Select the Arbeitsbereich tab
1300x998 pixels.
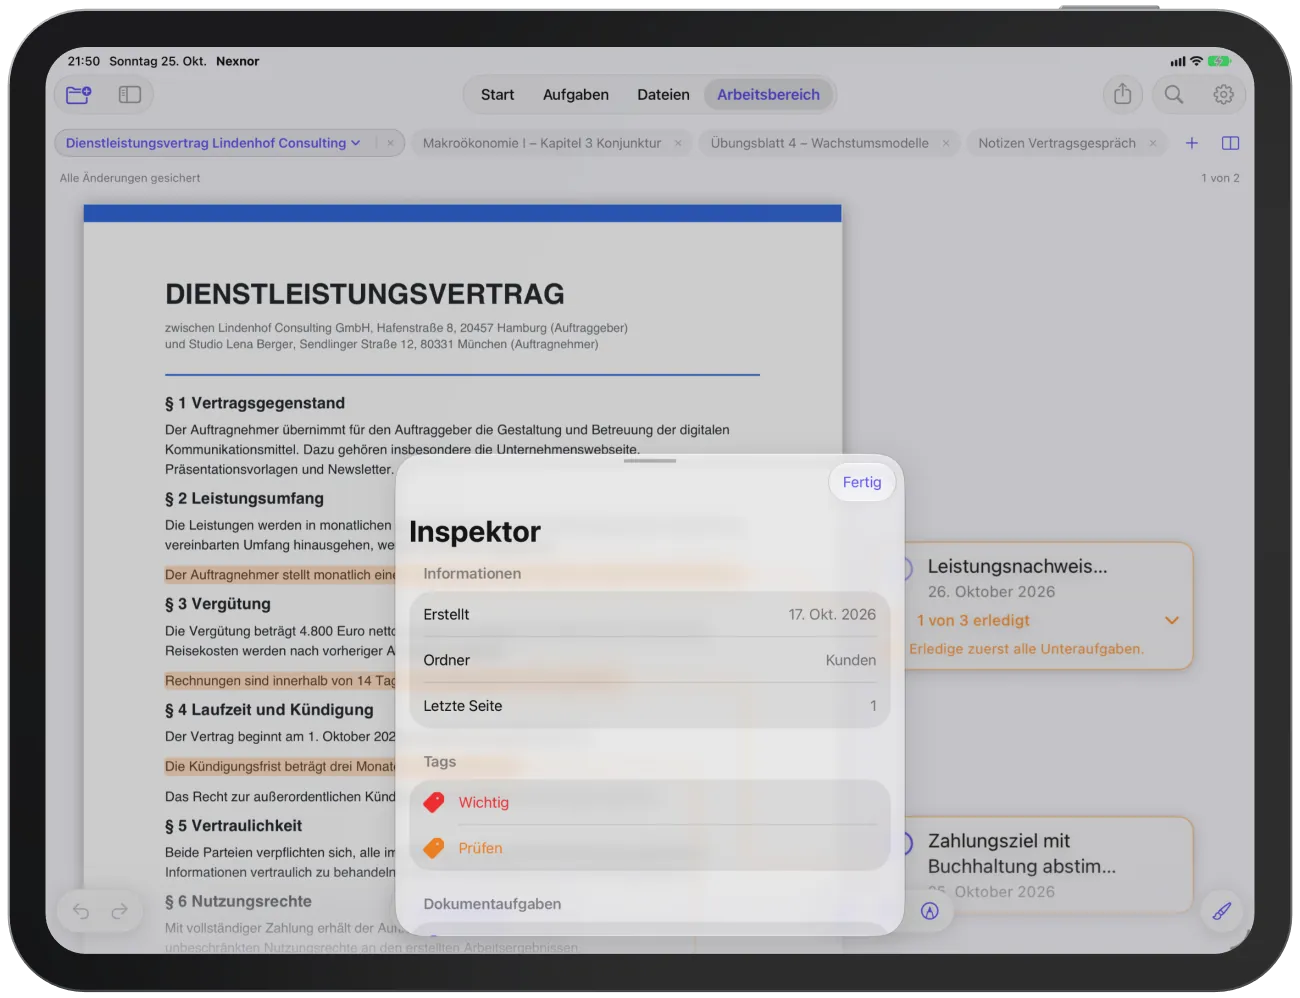click(x=768, y=95)
